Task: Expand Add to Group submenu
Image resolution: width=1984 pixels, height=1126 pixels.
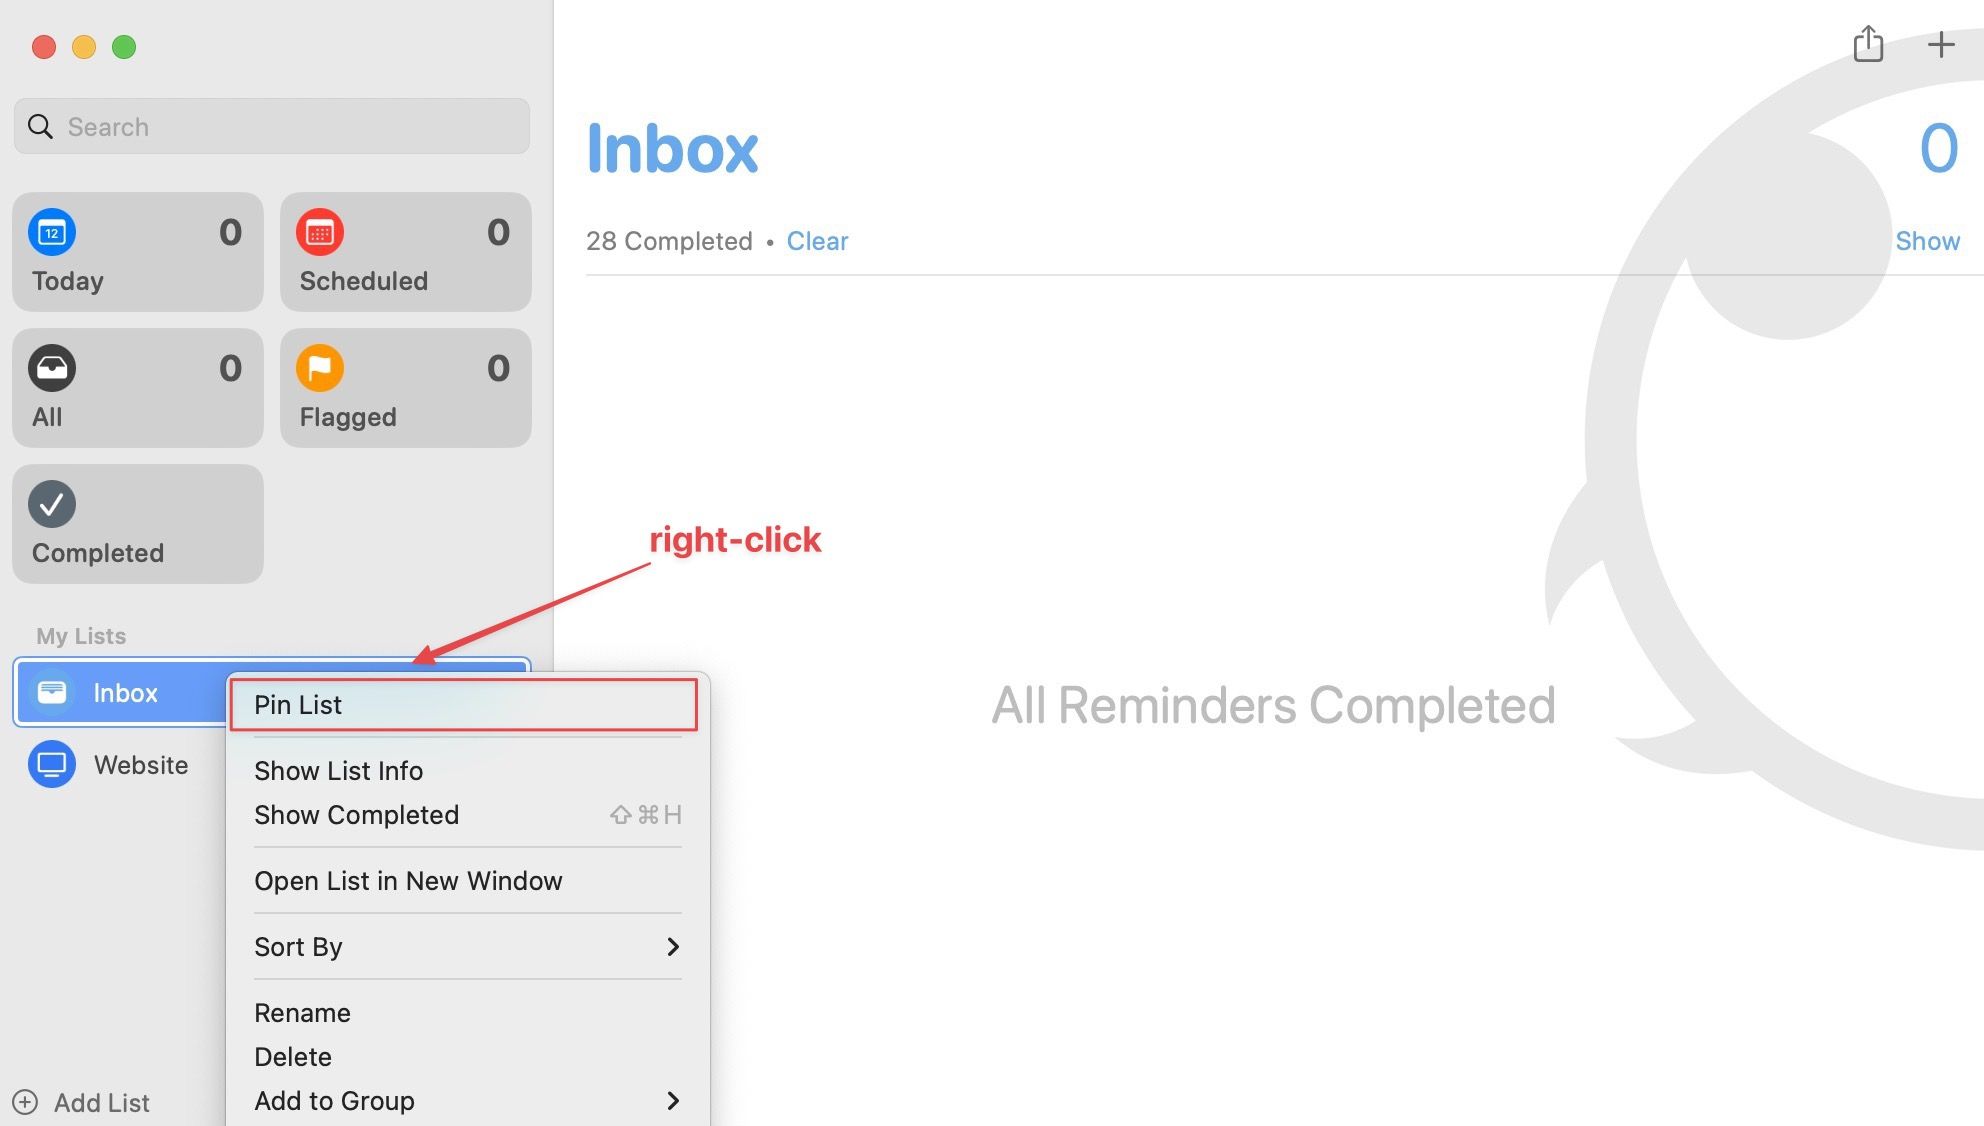Action: [x=673, y=1099]
